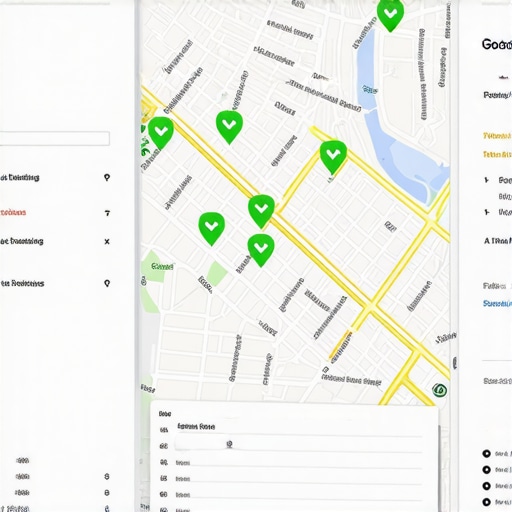
Task: Focus the empty search field in the left sidebar
Action: coord(55,138)
